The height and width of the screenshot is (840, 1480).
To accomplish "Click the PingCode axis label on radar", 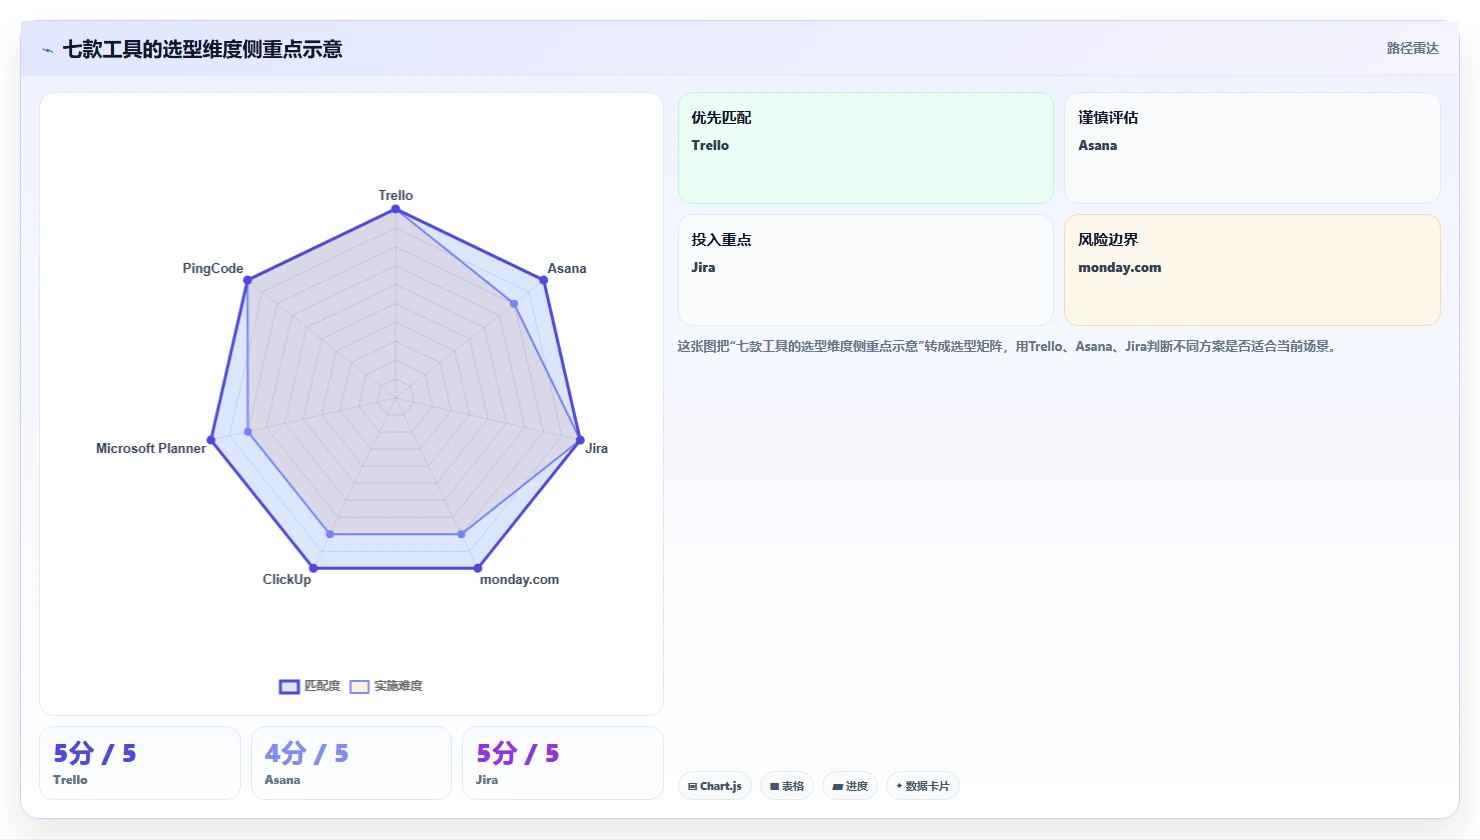I will 213,268.
